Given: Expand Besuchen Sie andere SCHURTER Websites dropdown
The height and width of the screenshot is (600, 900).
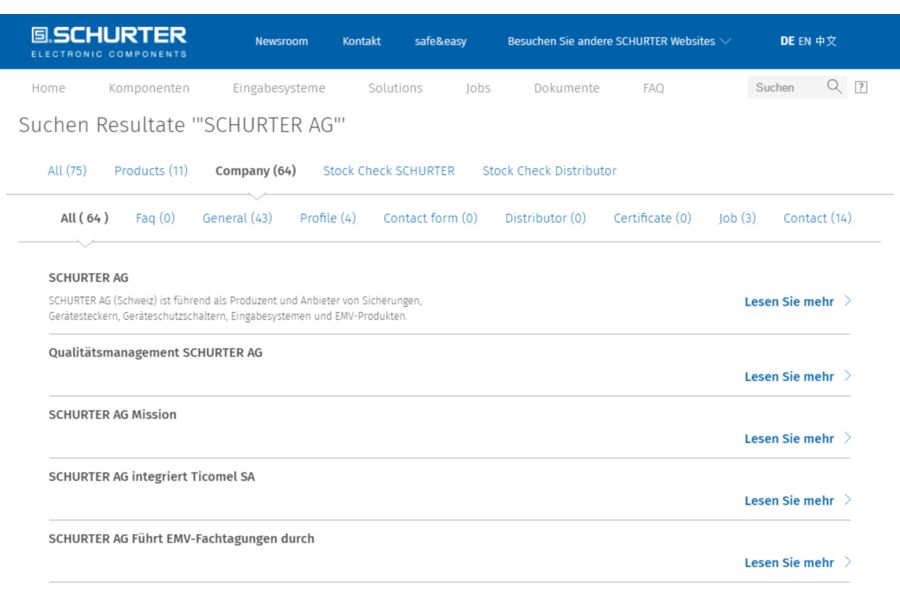Looking at the screenshot, I should coord(619,41).
